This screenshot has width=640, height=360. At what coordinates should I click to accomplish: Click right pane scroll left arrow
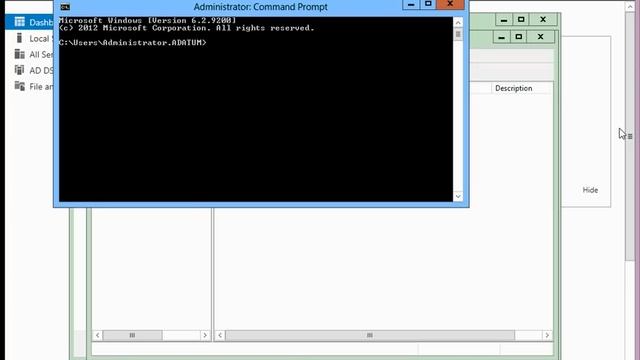[x=220, y=335]
